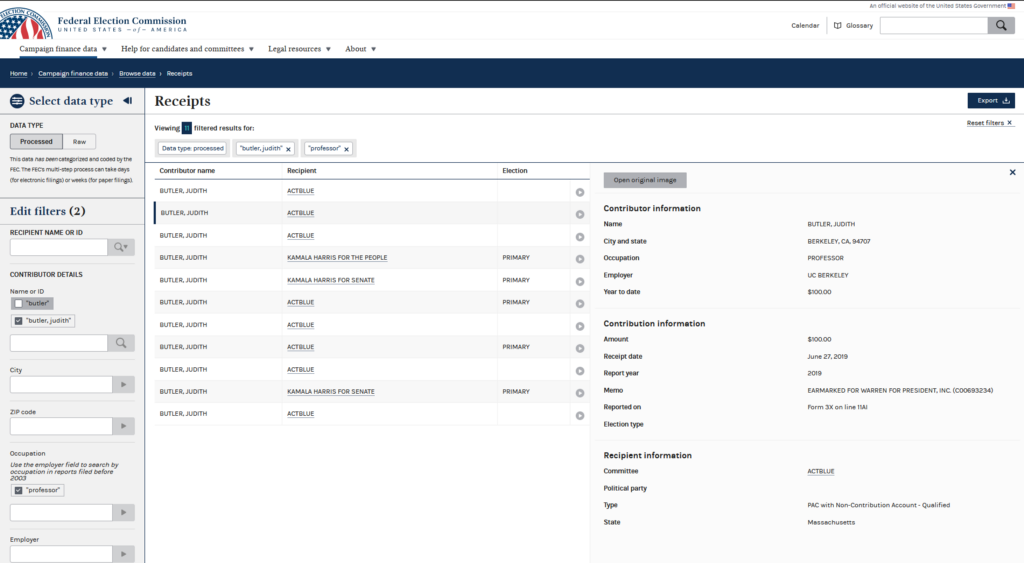The image size is (1024, 563).
Task: Expand the About menu
Action: tap(360, 49)
